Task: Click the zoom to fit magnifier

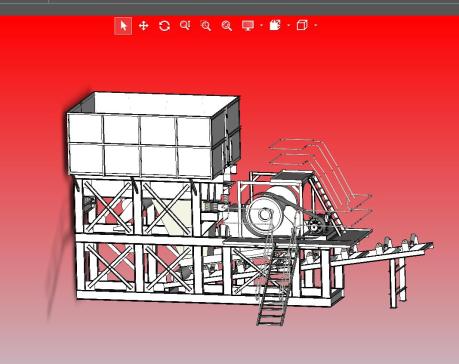Action: (227, 26)
